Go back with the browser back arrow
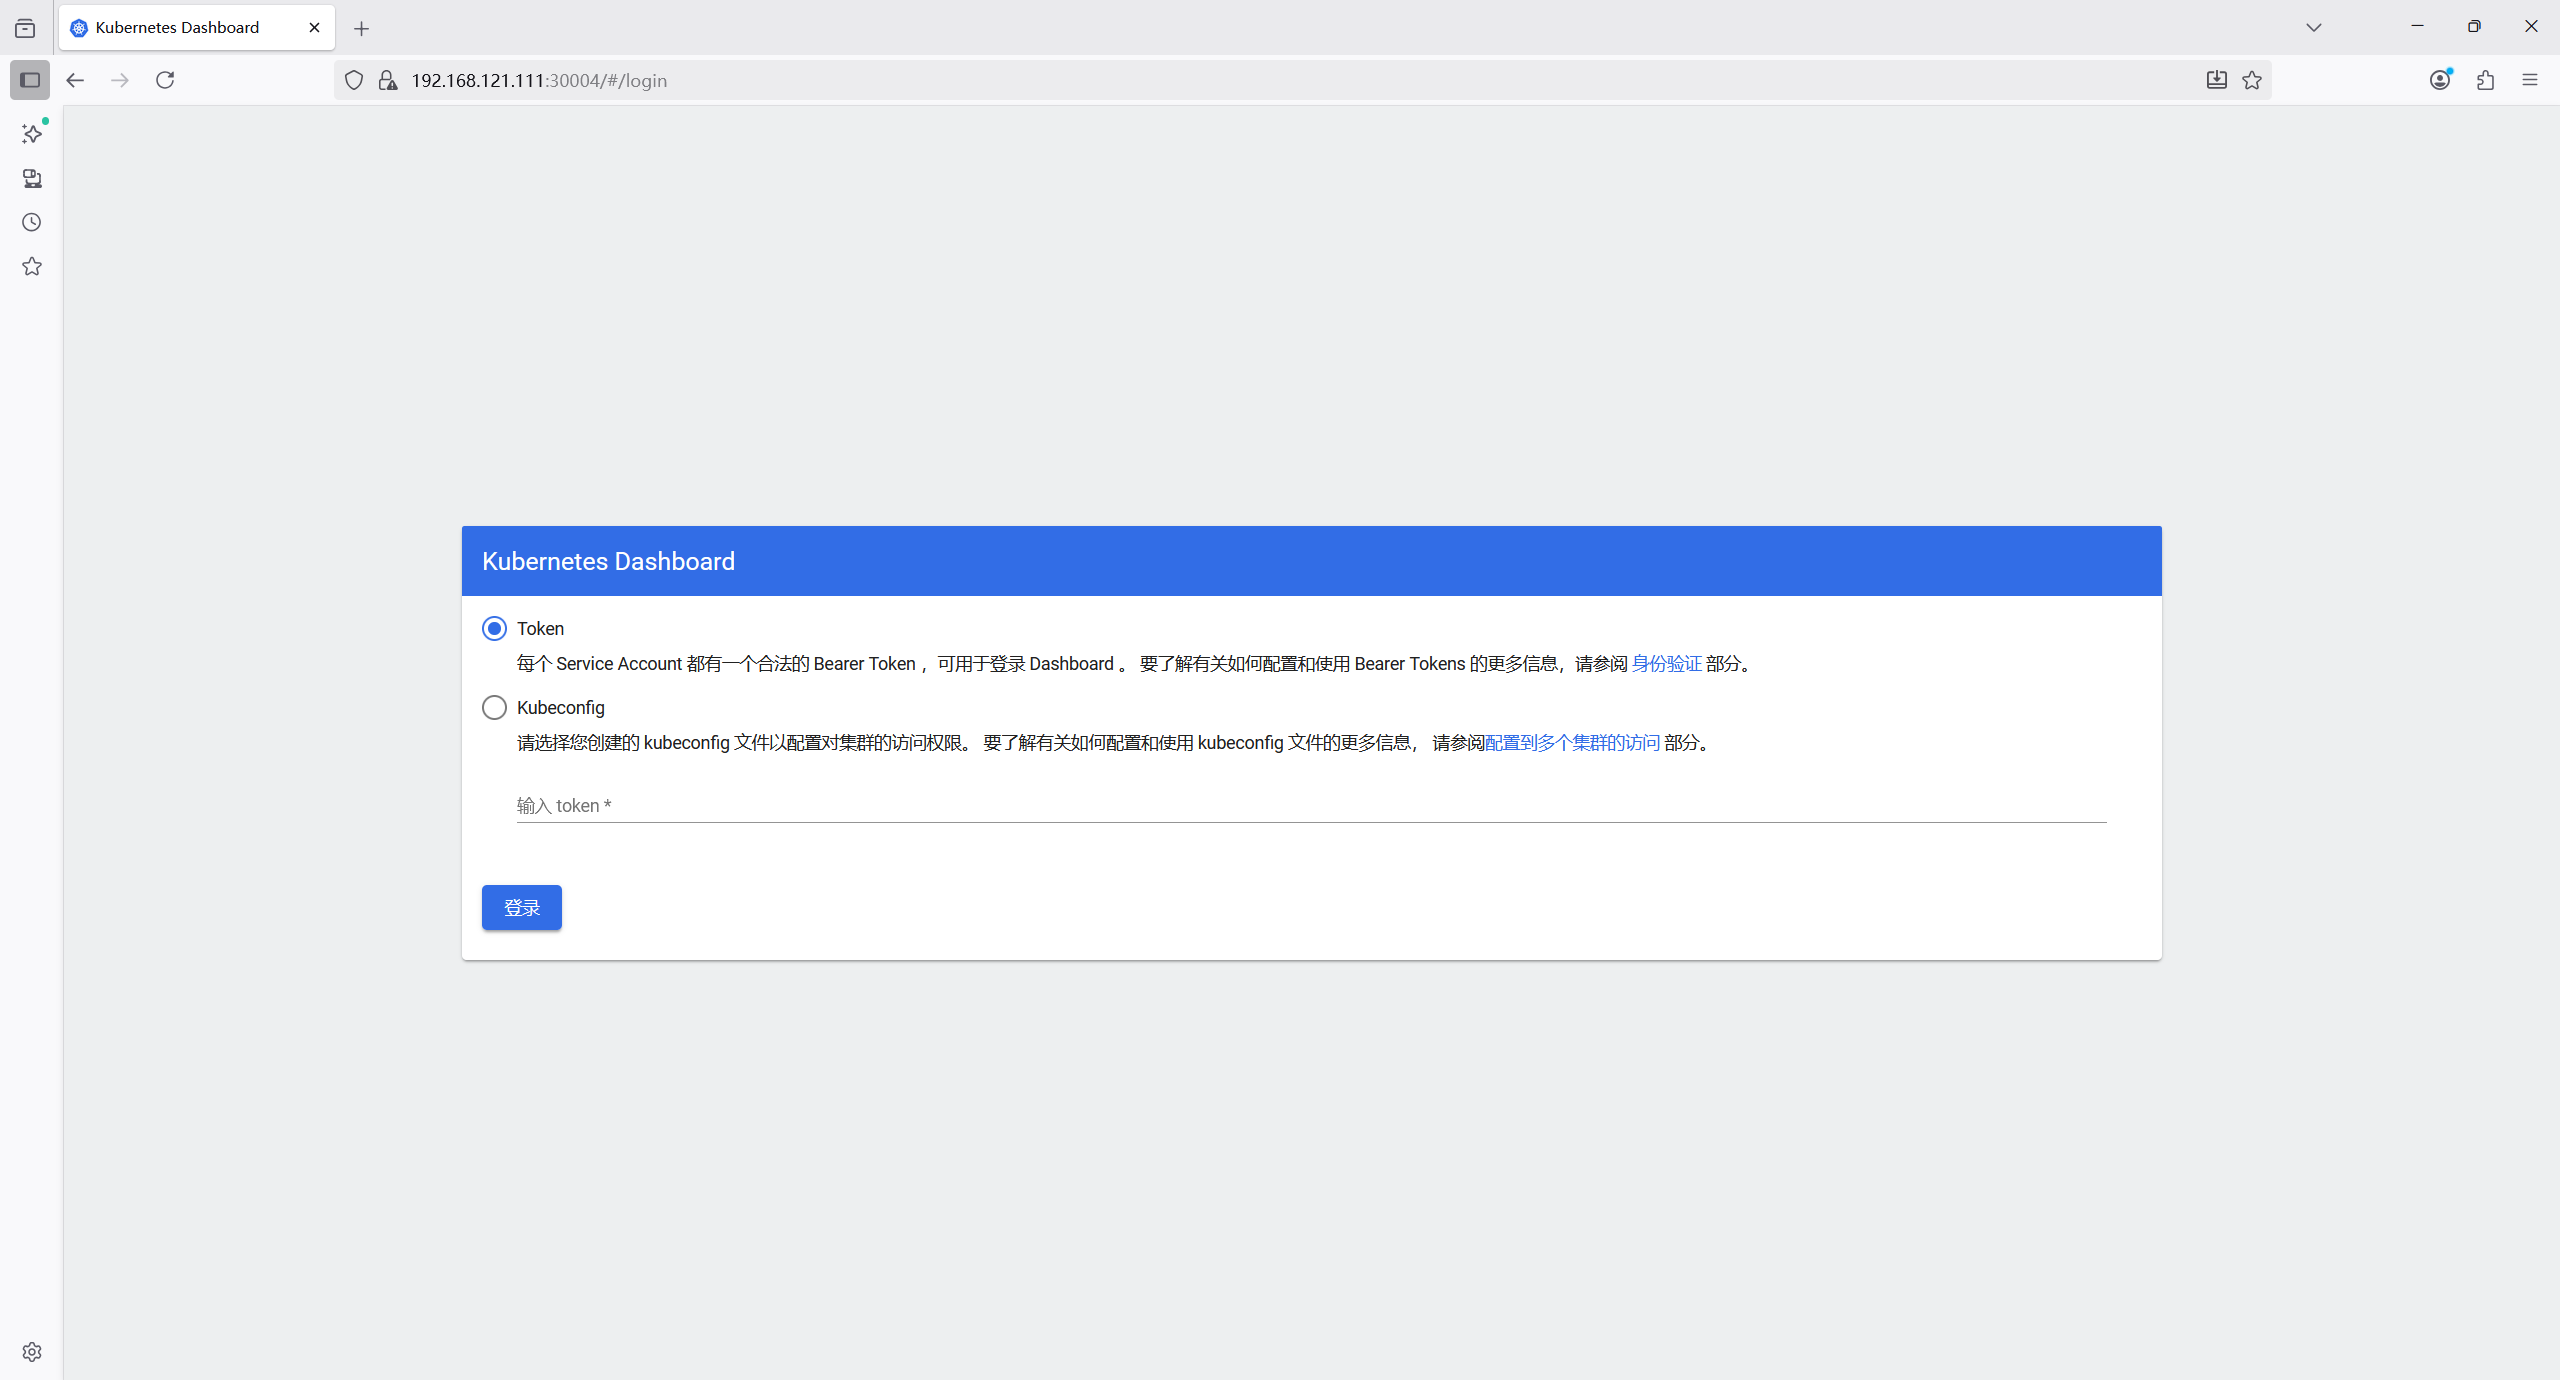2560x1380 pixels. coord(75,80)
